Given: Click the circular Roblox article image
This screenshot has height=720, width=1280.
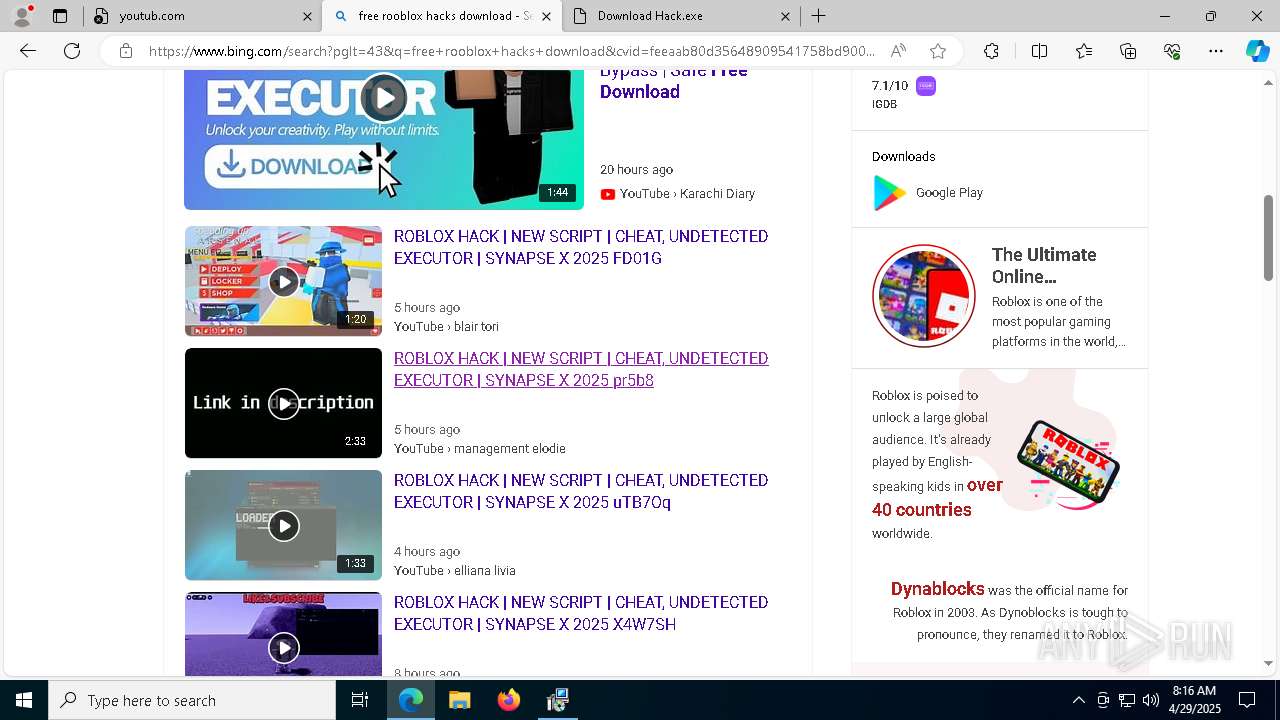Looking at the screenshot, I should click(x=923, y=296).
